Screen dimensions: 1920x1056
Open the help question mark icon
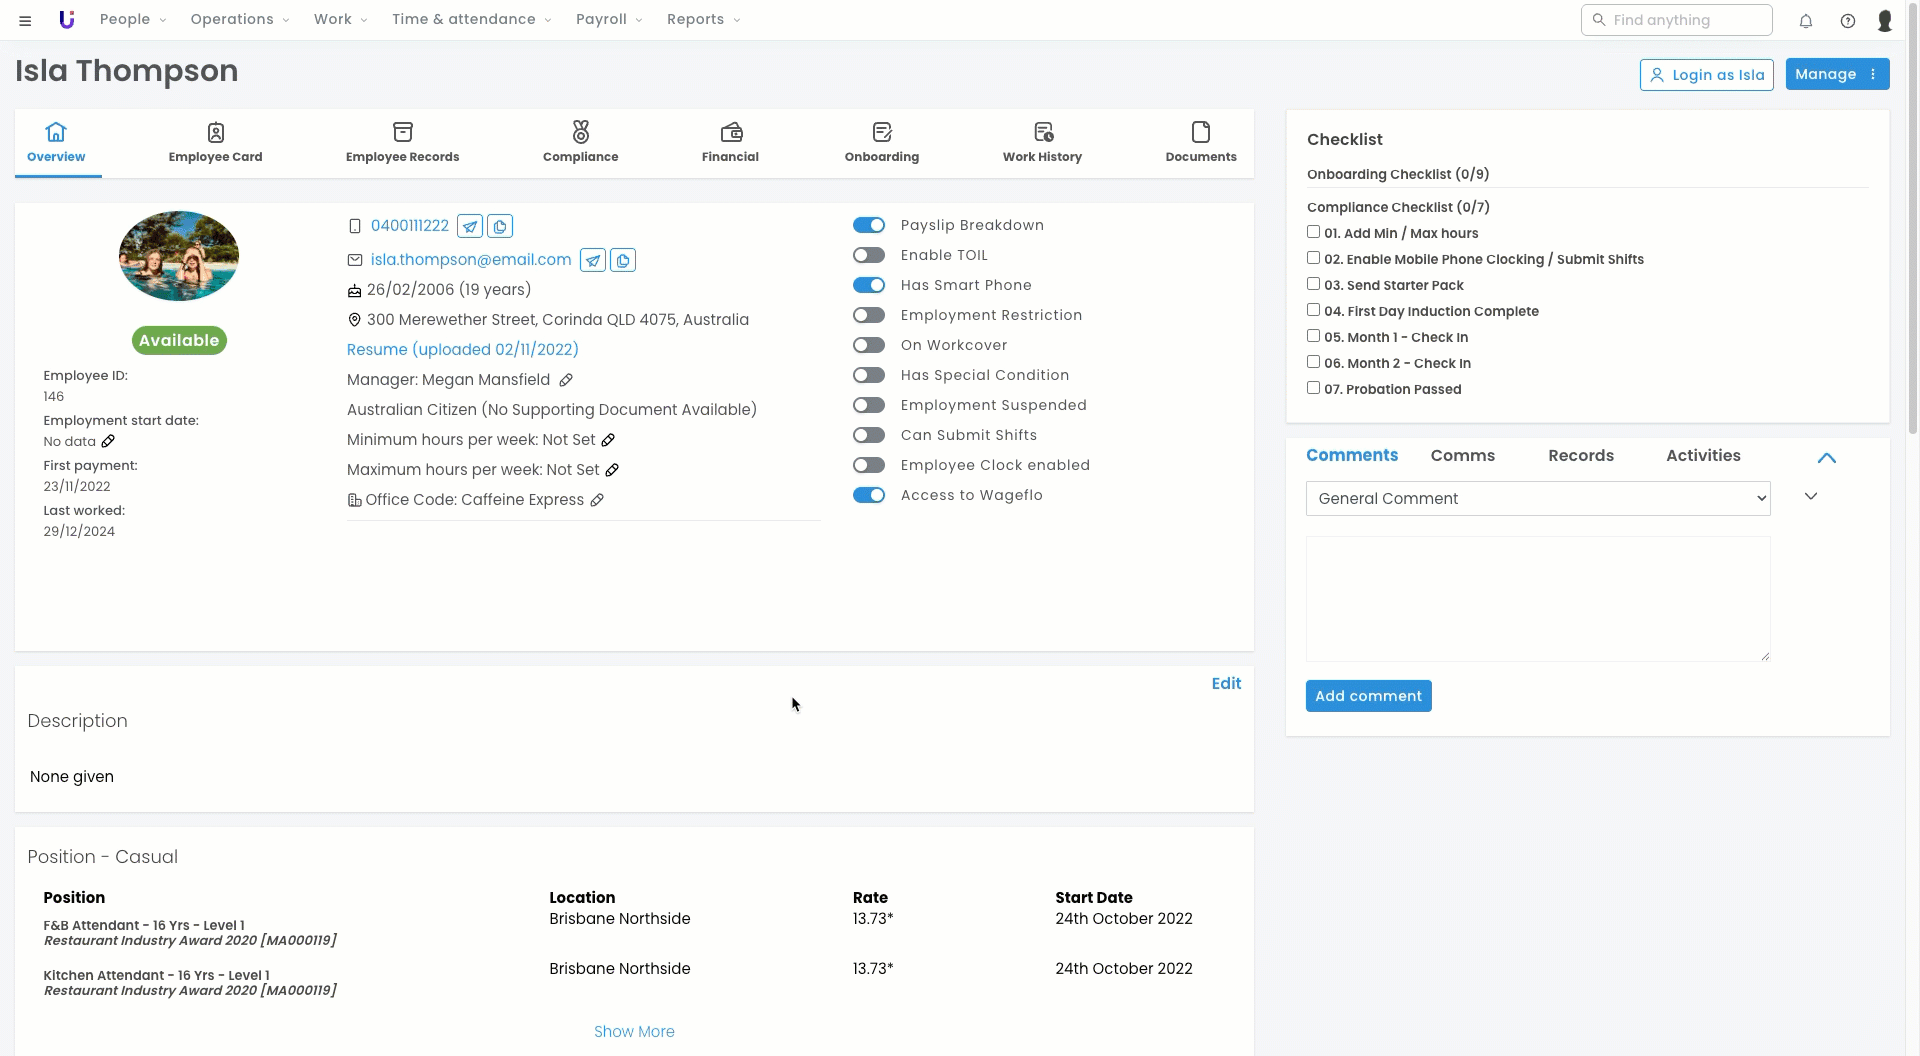click(1848, 20)
